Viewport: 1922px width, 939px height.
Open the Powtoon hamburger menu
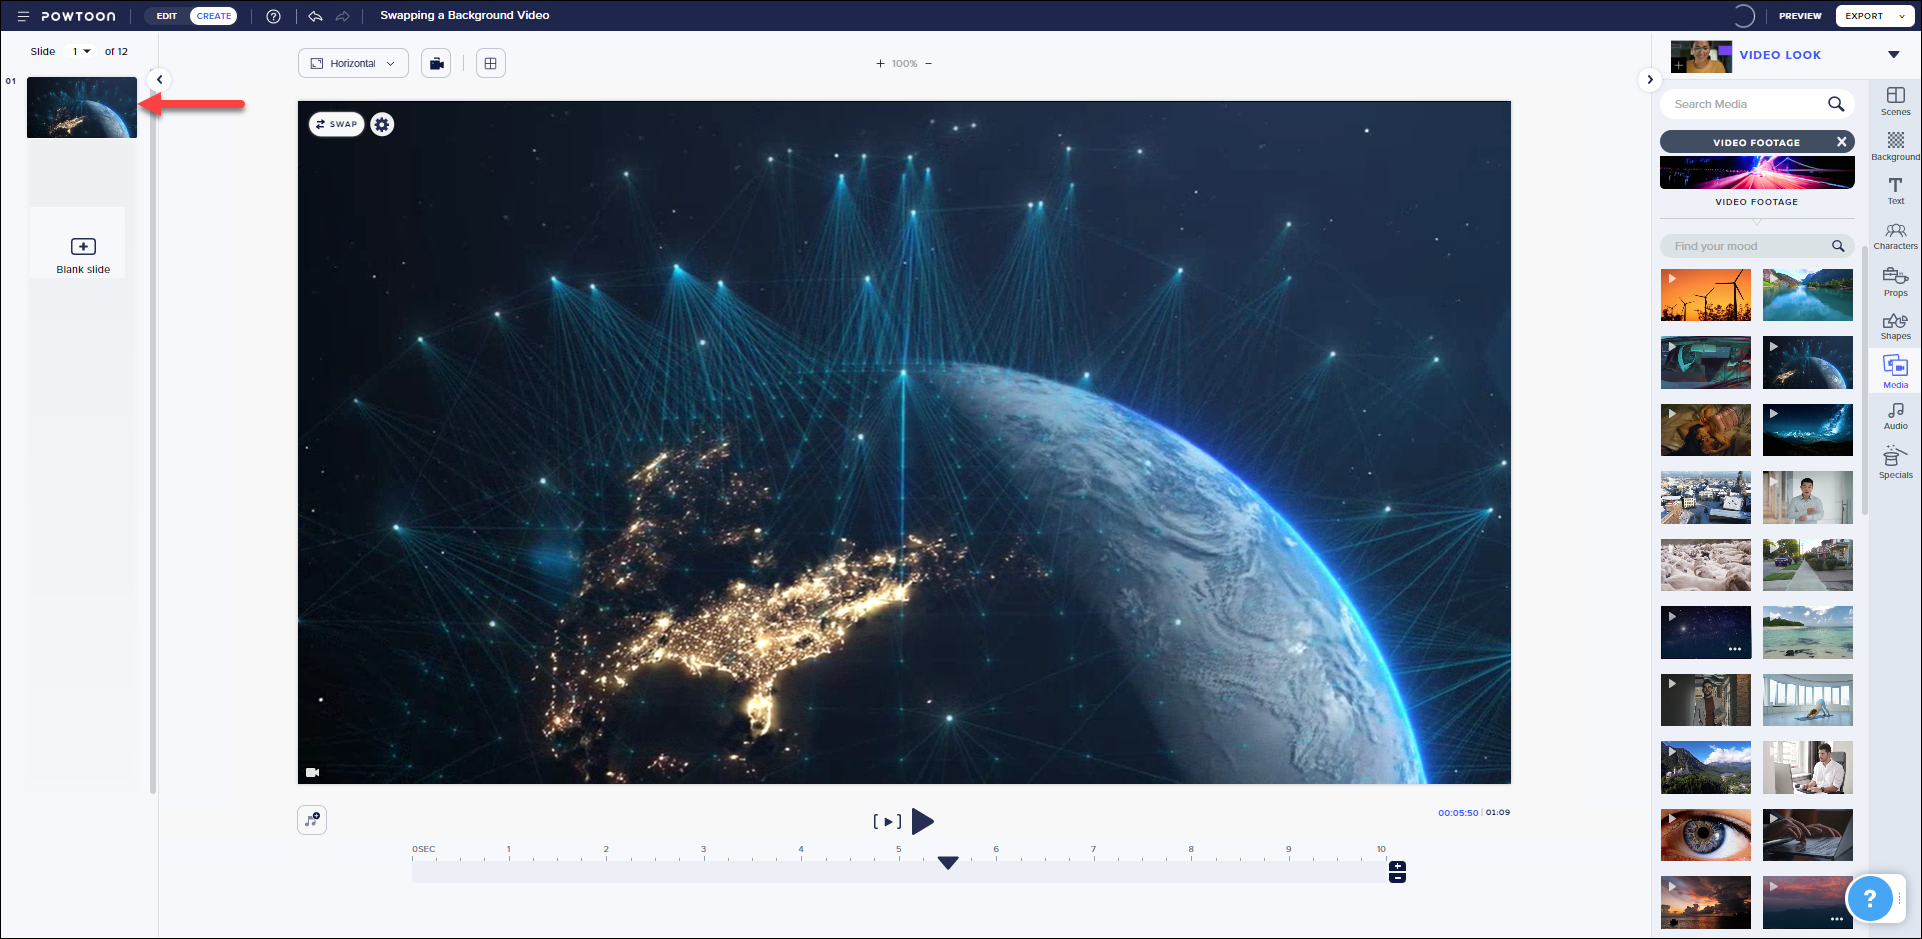[x=23, y=16]
